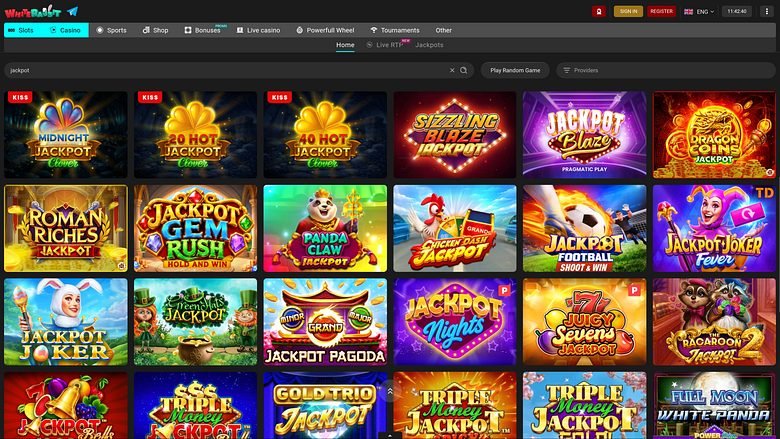Open Panda Claw Jackpot game
Screen dimensions: 780x439
coord(325,229)
